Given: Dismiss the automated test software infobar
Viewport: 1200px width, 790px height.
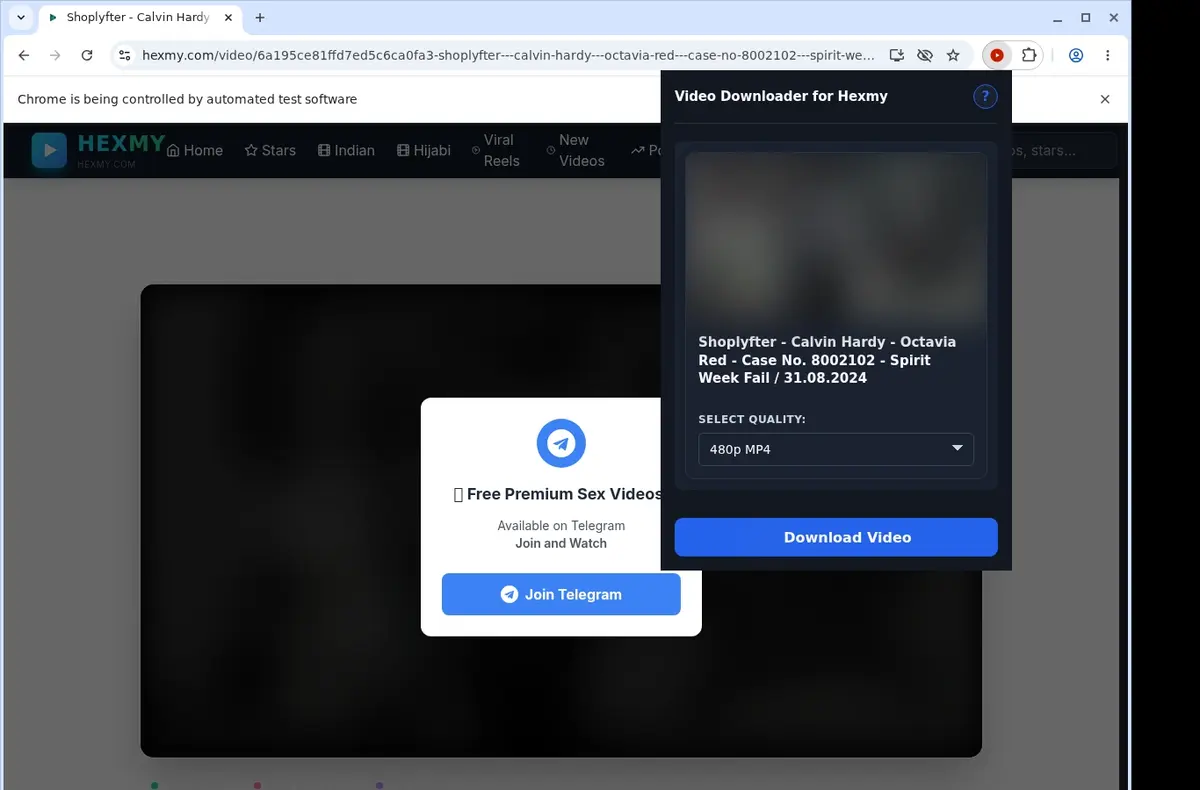Looking at the screenshot, I should click(1105, 99).
